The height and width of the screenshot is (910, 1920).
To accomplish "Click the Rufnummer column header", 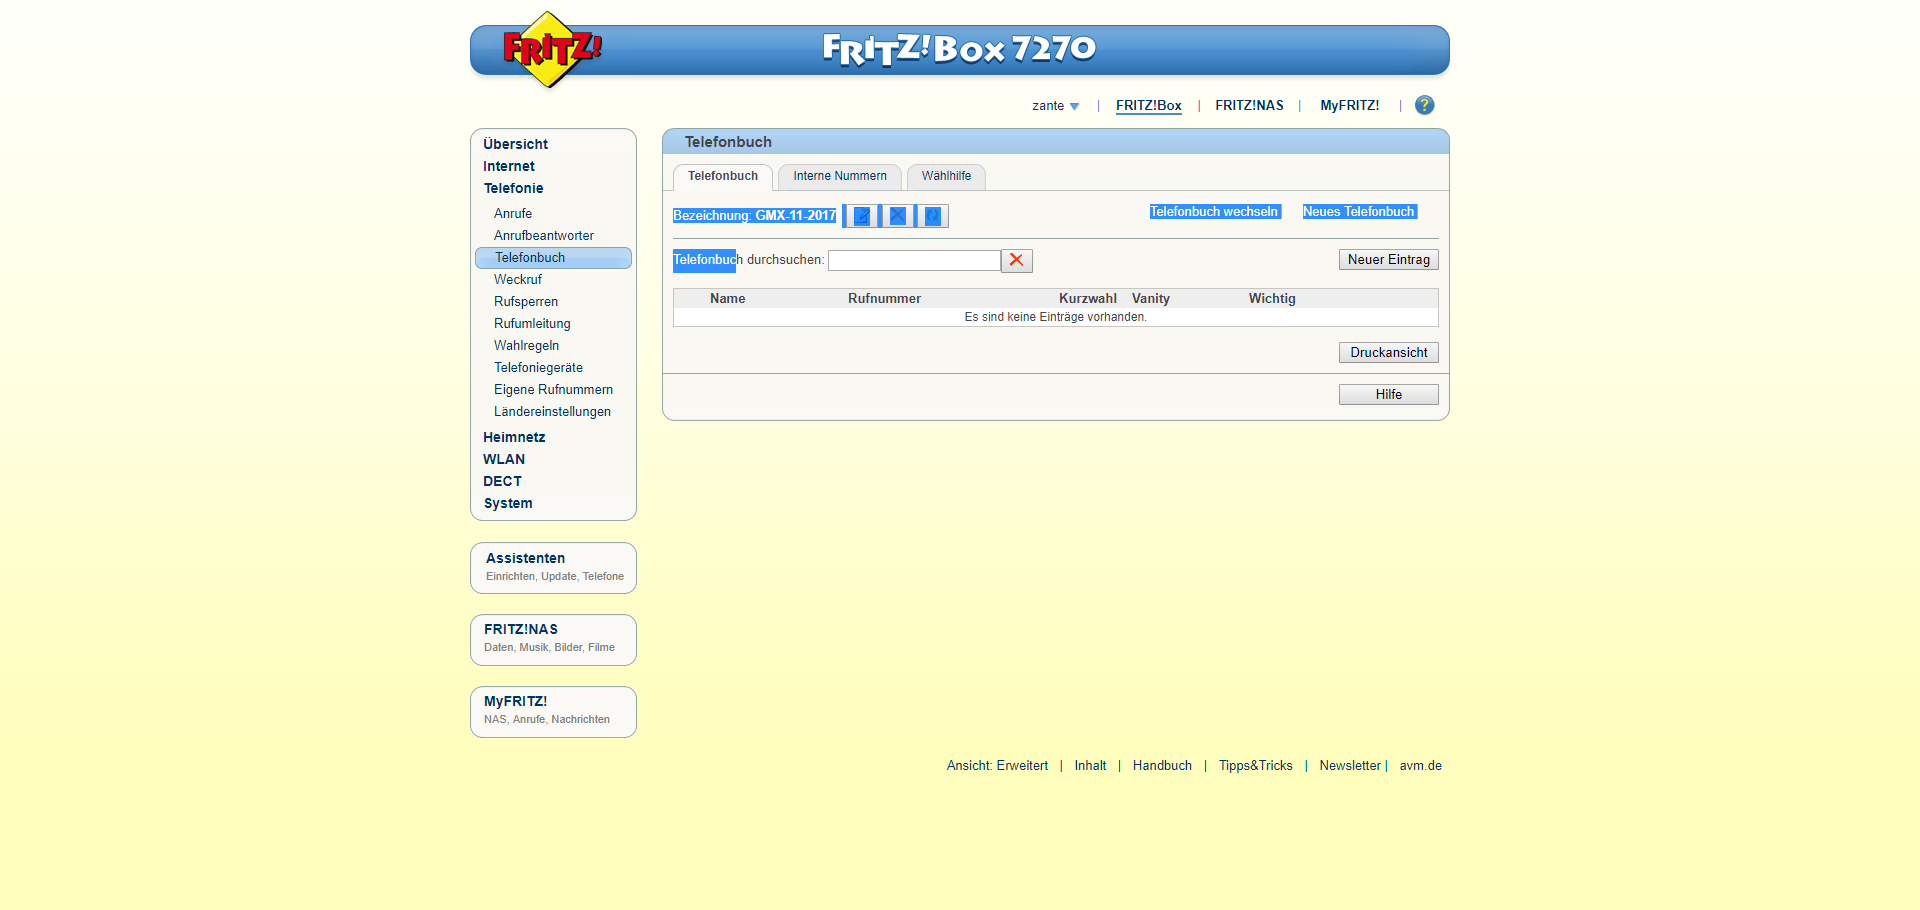I will coord(884,299).
